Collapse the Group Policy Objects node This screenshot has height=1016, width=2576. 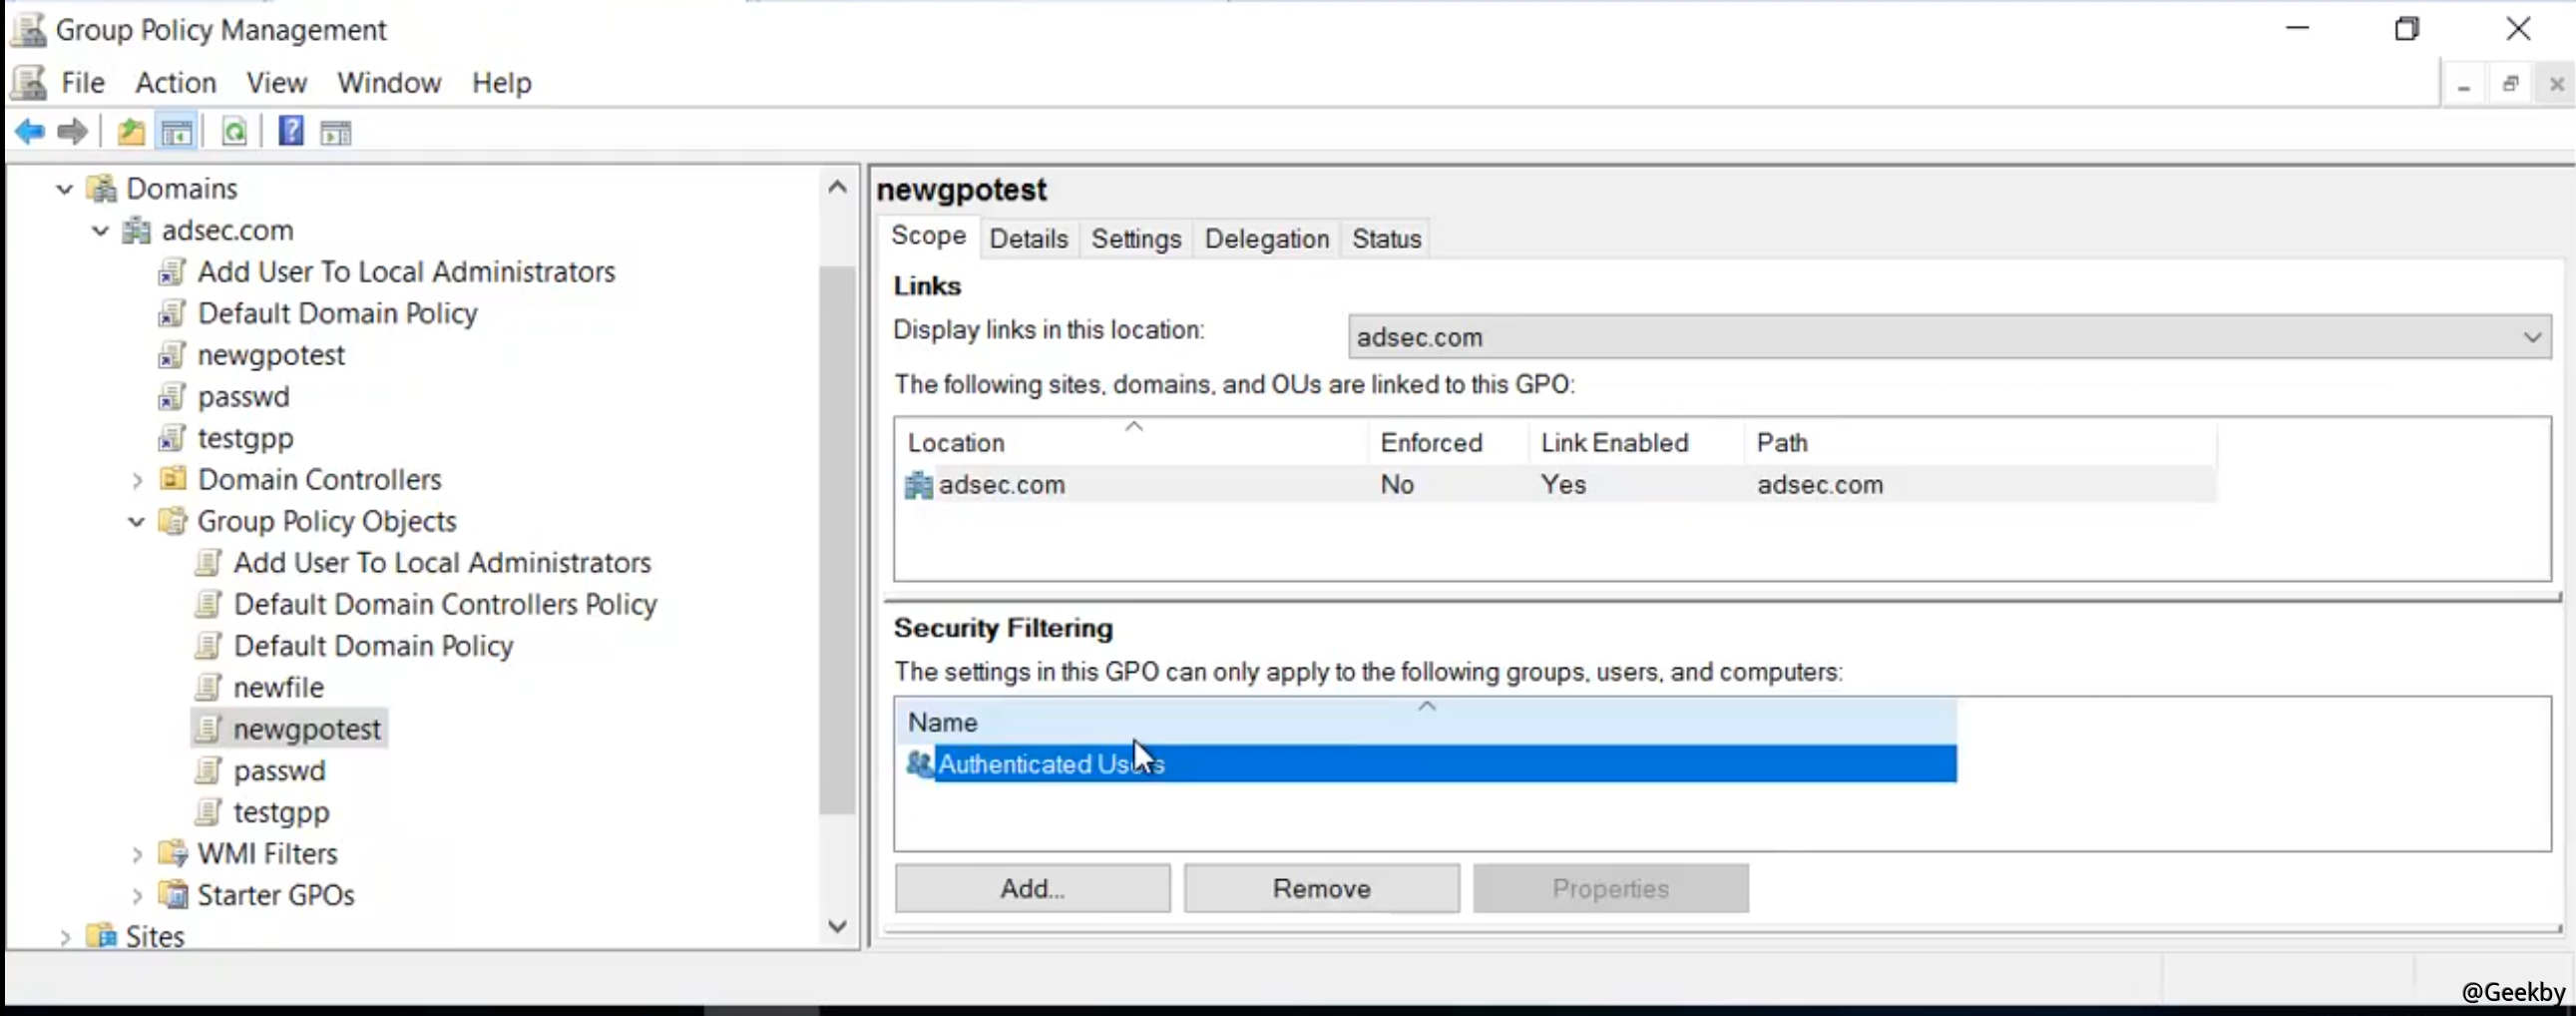point(137,522)
